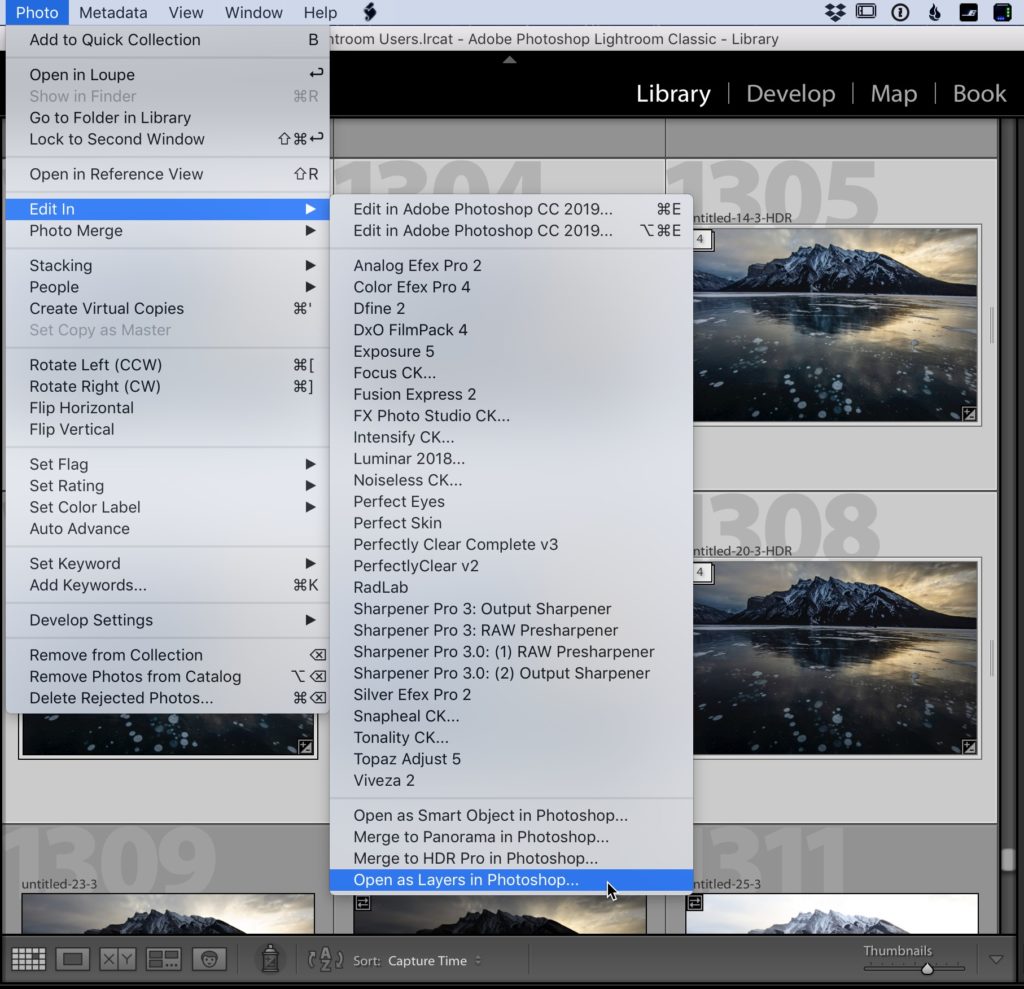Image resolution: width=1024 pixels, height=989 pixels.
Task: Select the untitled-14-3-HDR thumbnail
Action: [x=835, y=325]
